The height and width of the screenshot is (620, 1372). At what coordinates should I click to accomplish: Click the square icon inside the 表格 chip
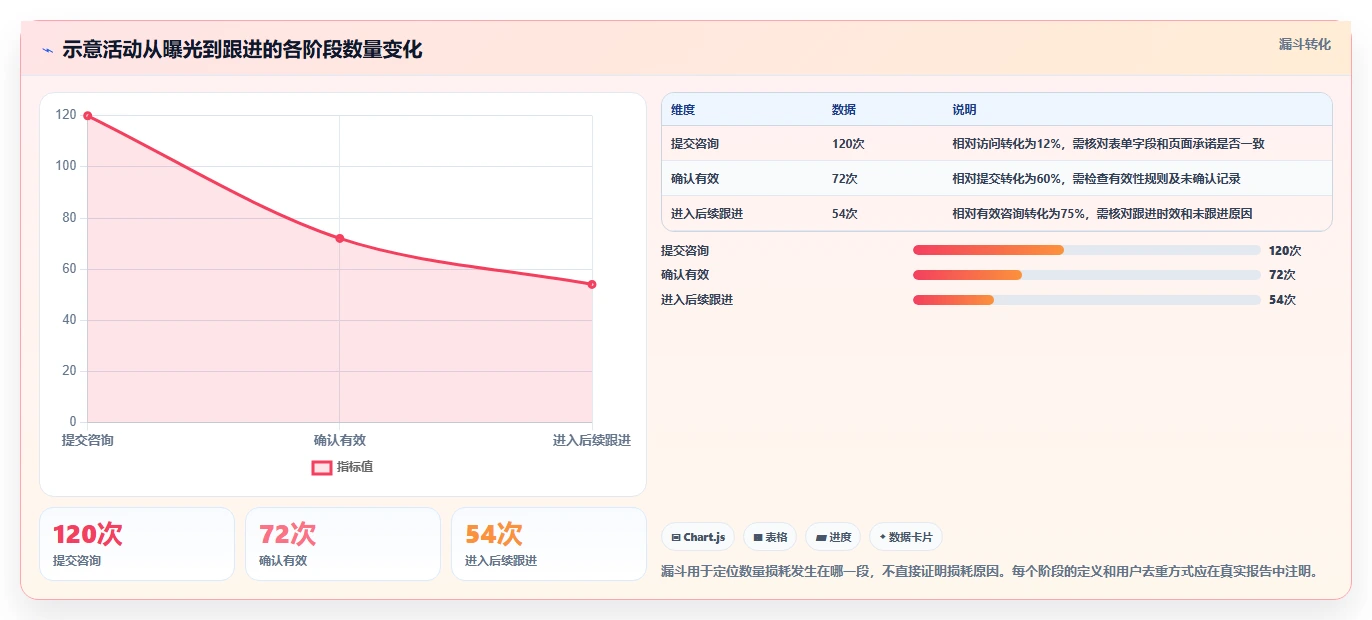(758, 538)
